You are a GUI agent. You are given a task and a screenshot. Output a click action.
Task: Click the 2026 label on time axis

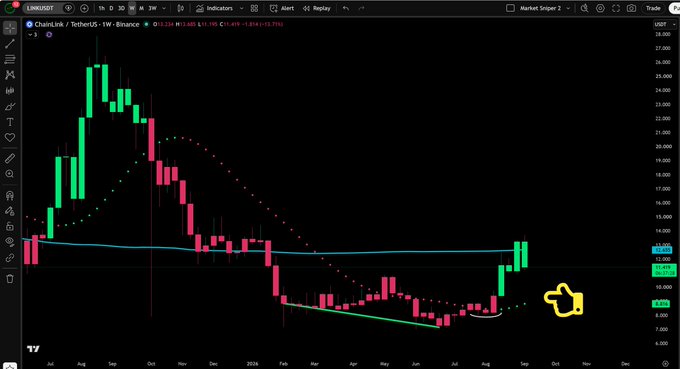point(252,364)
